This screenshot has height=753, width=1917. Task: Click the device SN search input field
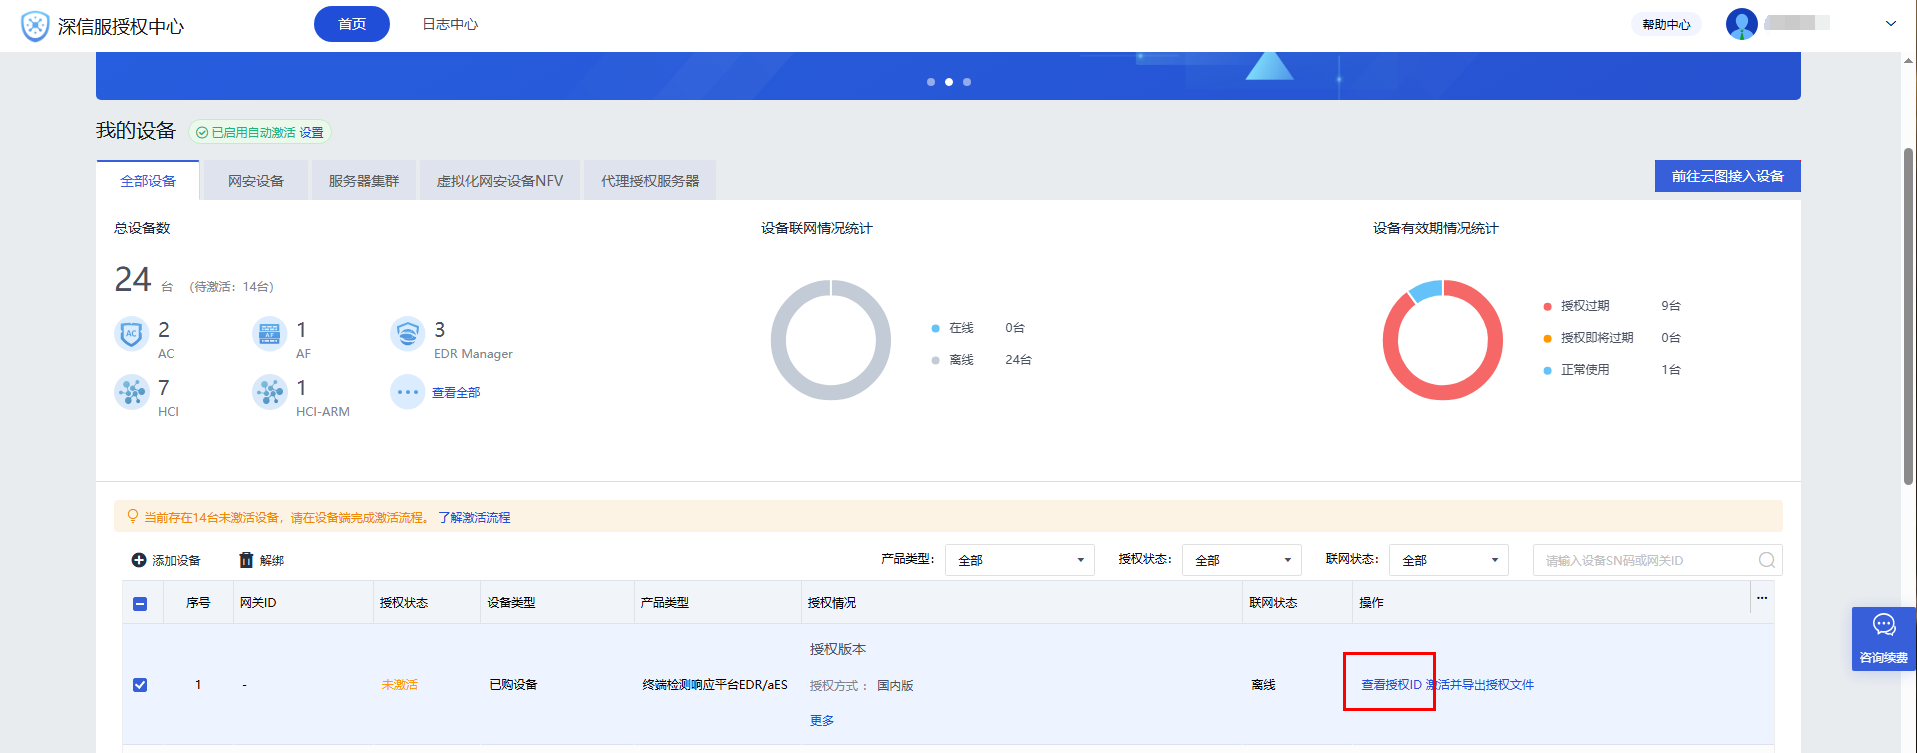[1645, 560]
